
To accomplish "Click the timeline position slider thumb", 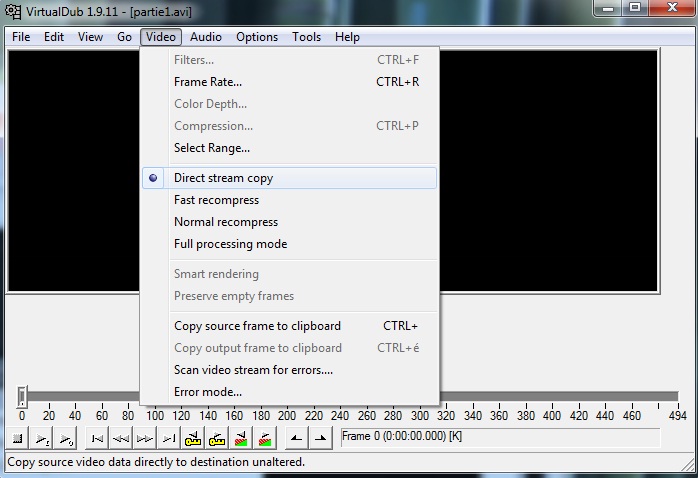I will 22,397.
